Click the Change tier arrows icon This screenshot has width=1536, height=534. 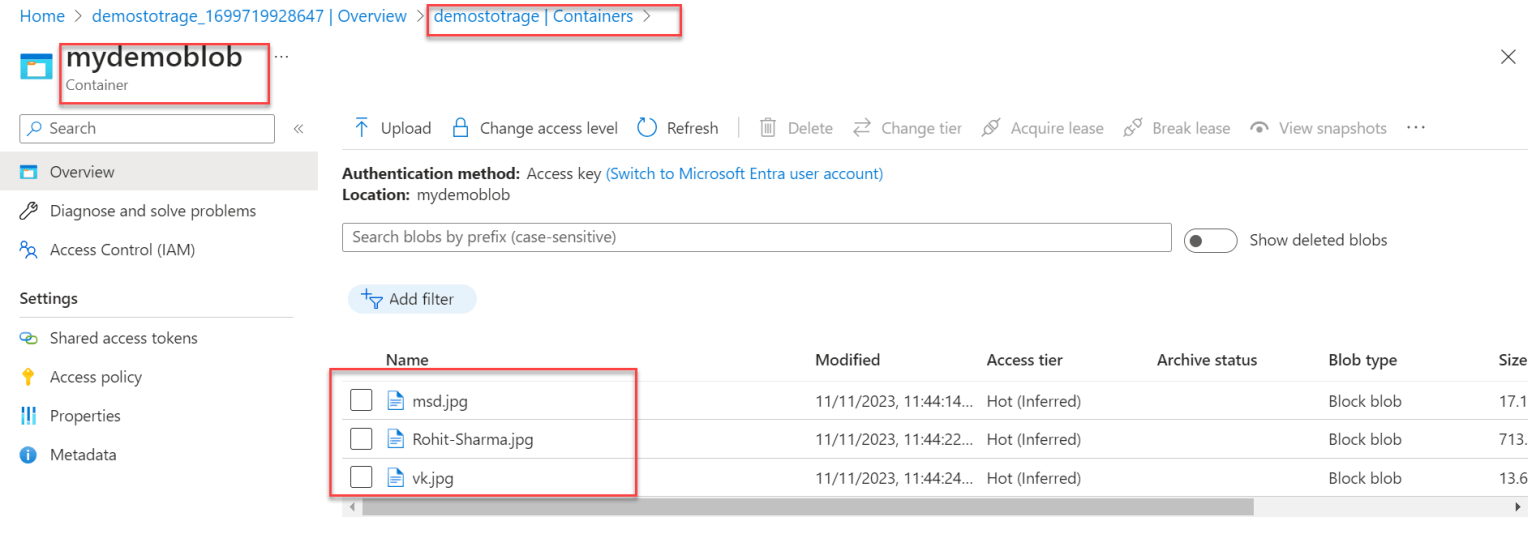(x=862, y=128)
